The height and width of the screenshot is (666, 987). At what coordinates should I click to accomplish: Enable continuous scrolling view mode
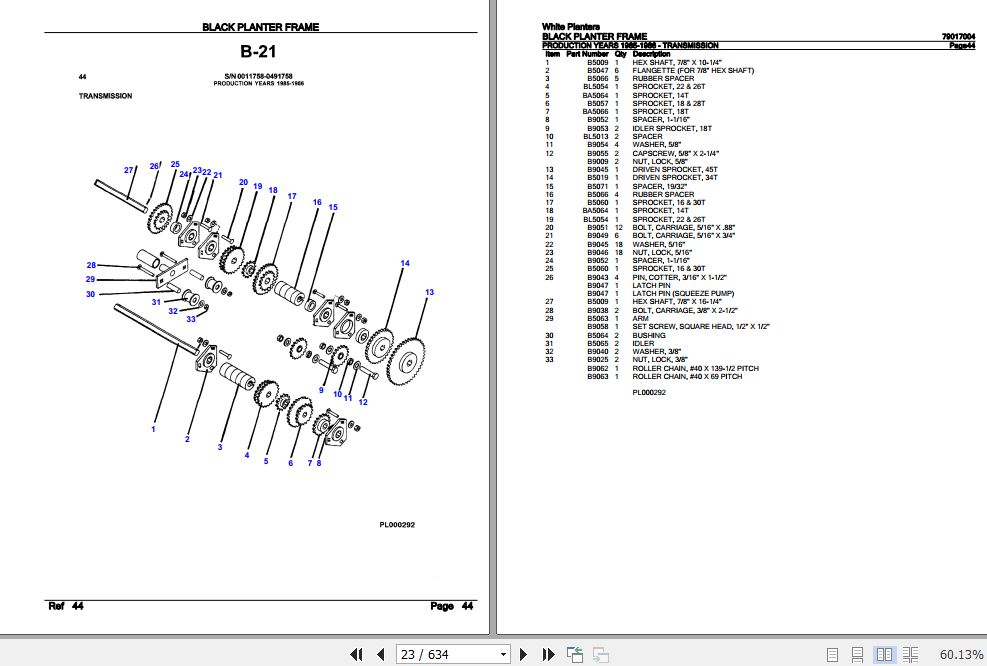point(858,654)
